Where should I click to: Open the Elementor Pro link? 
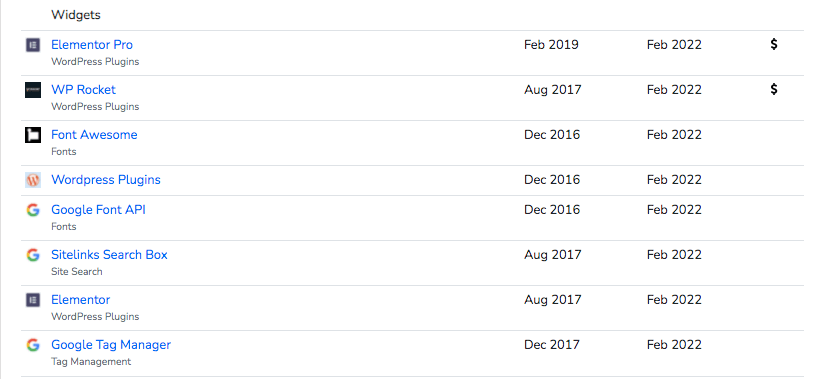pos(92,45)
